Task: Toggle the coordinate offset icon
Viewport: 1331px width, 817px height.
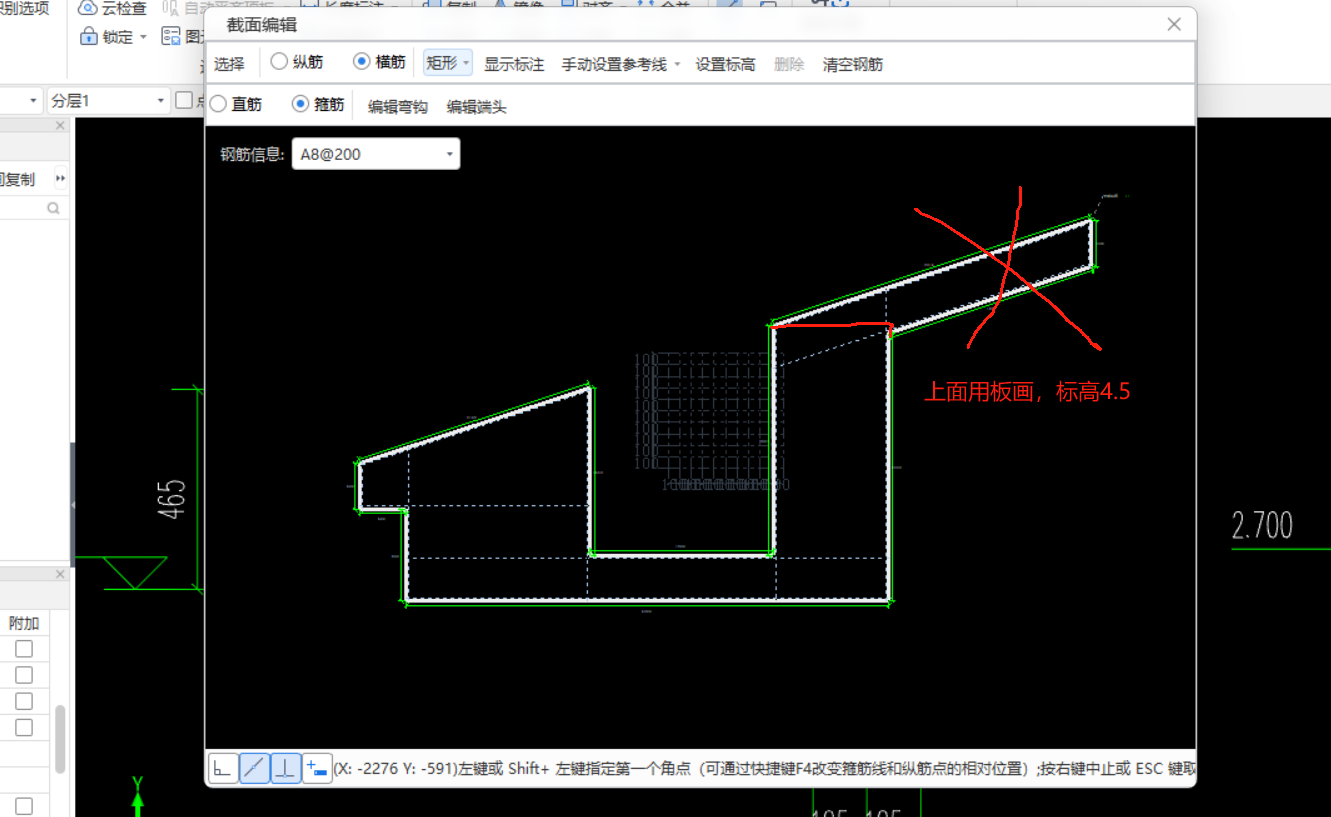Action: click(317, 769)
